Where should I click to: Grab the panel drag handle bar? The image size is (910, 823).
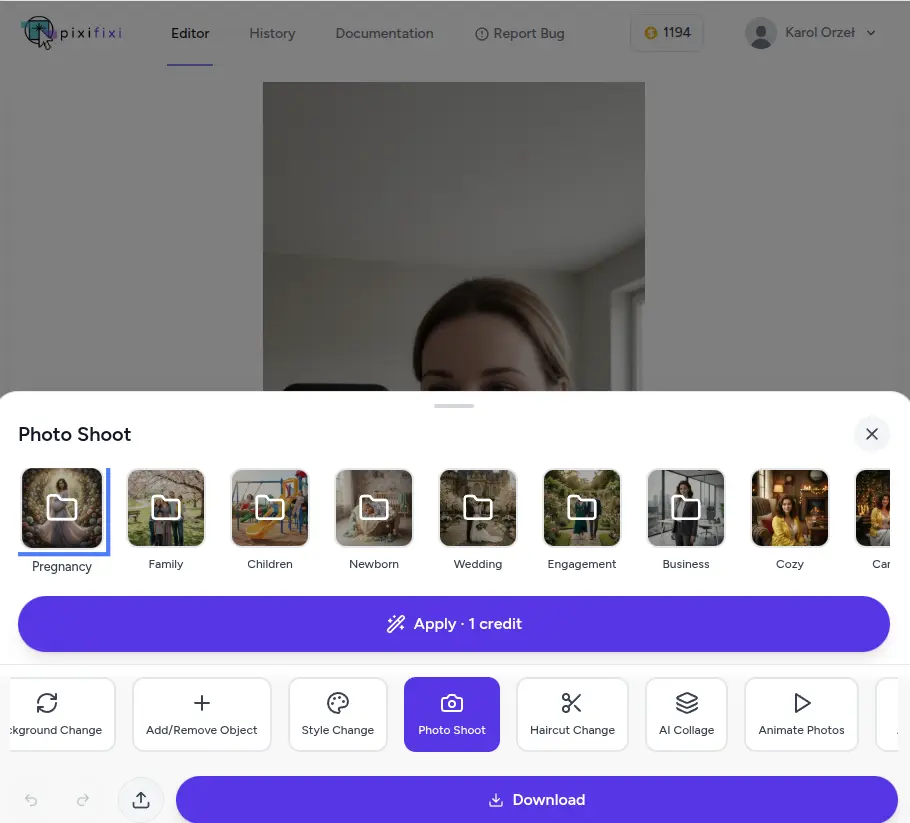point(454,406)
